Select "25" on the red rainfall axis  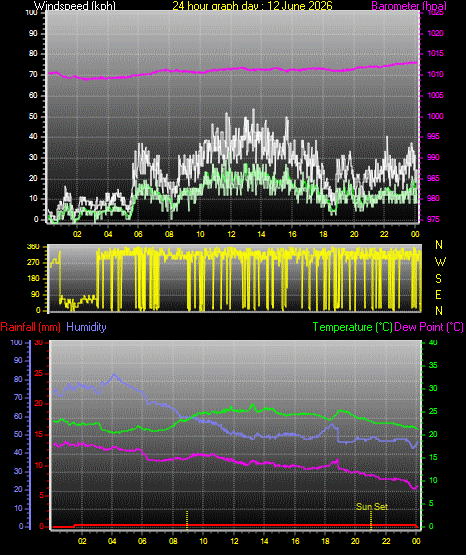tap(39, 373)
